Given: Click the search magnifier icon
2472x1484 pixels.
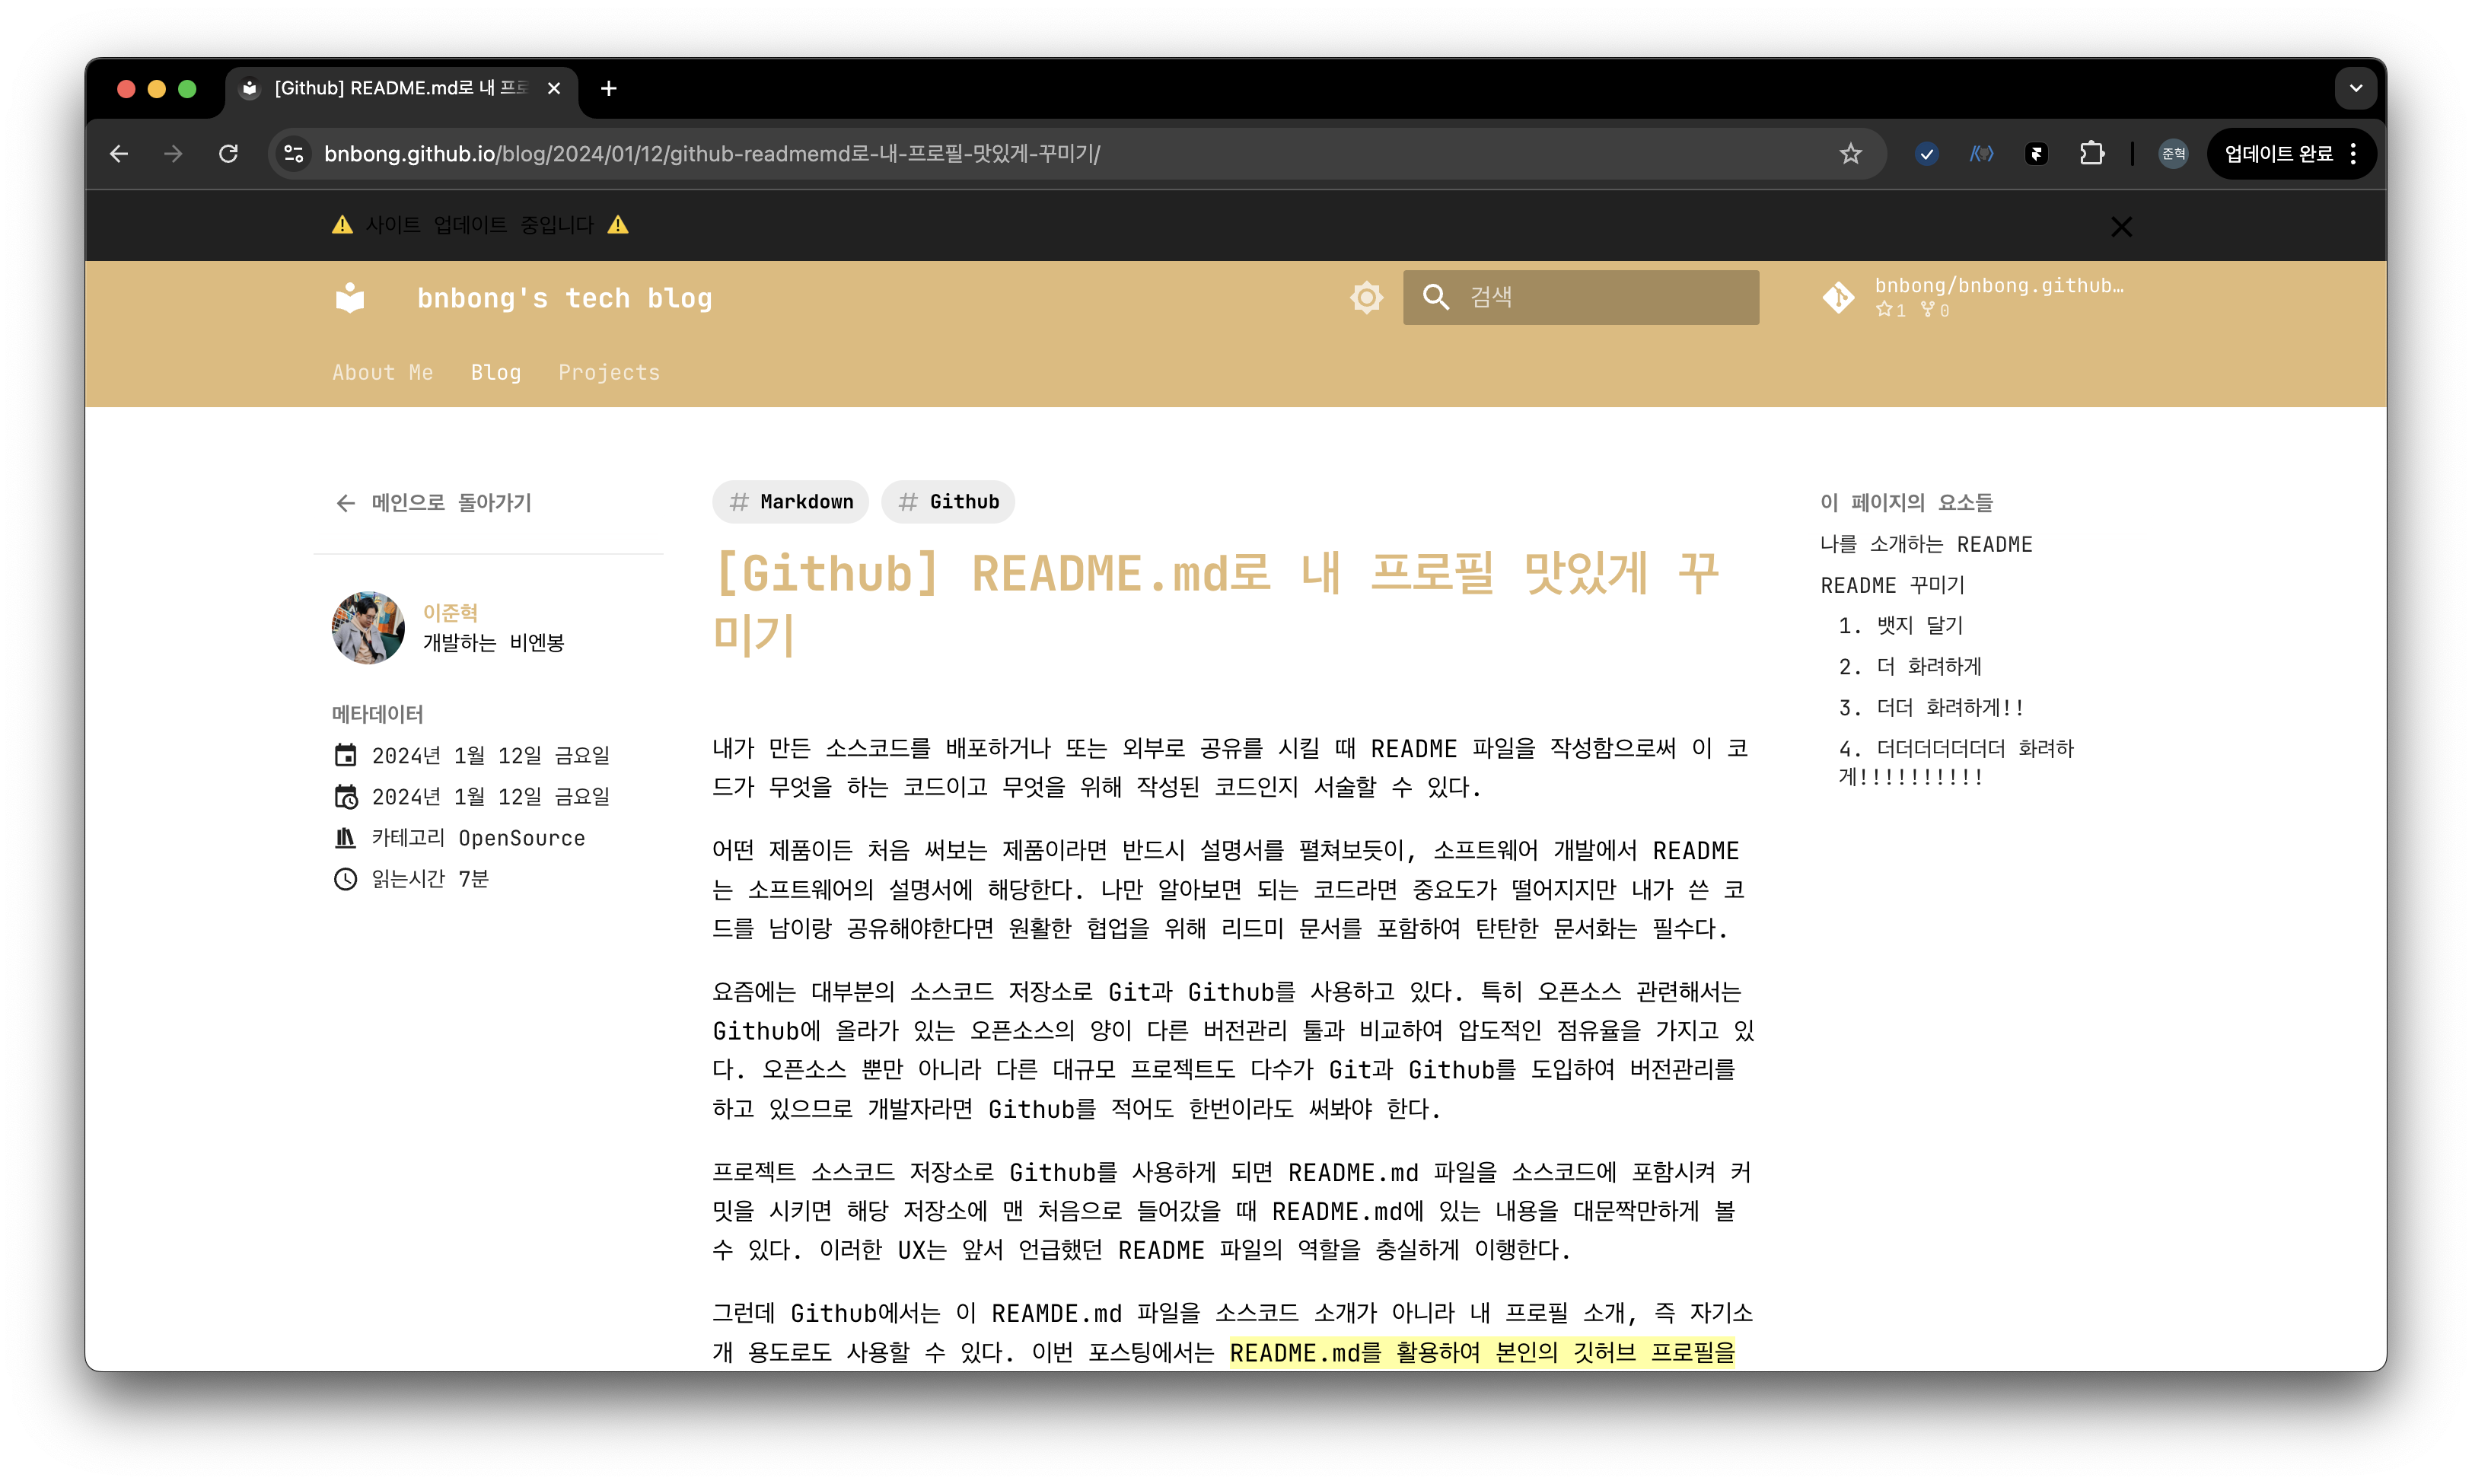Looking at the screenshot, I should pyautogui.click(x=1436, y=297).
